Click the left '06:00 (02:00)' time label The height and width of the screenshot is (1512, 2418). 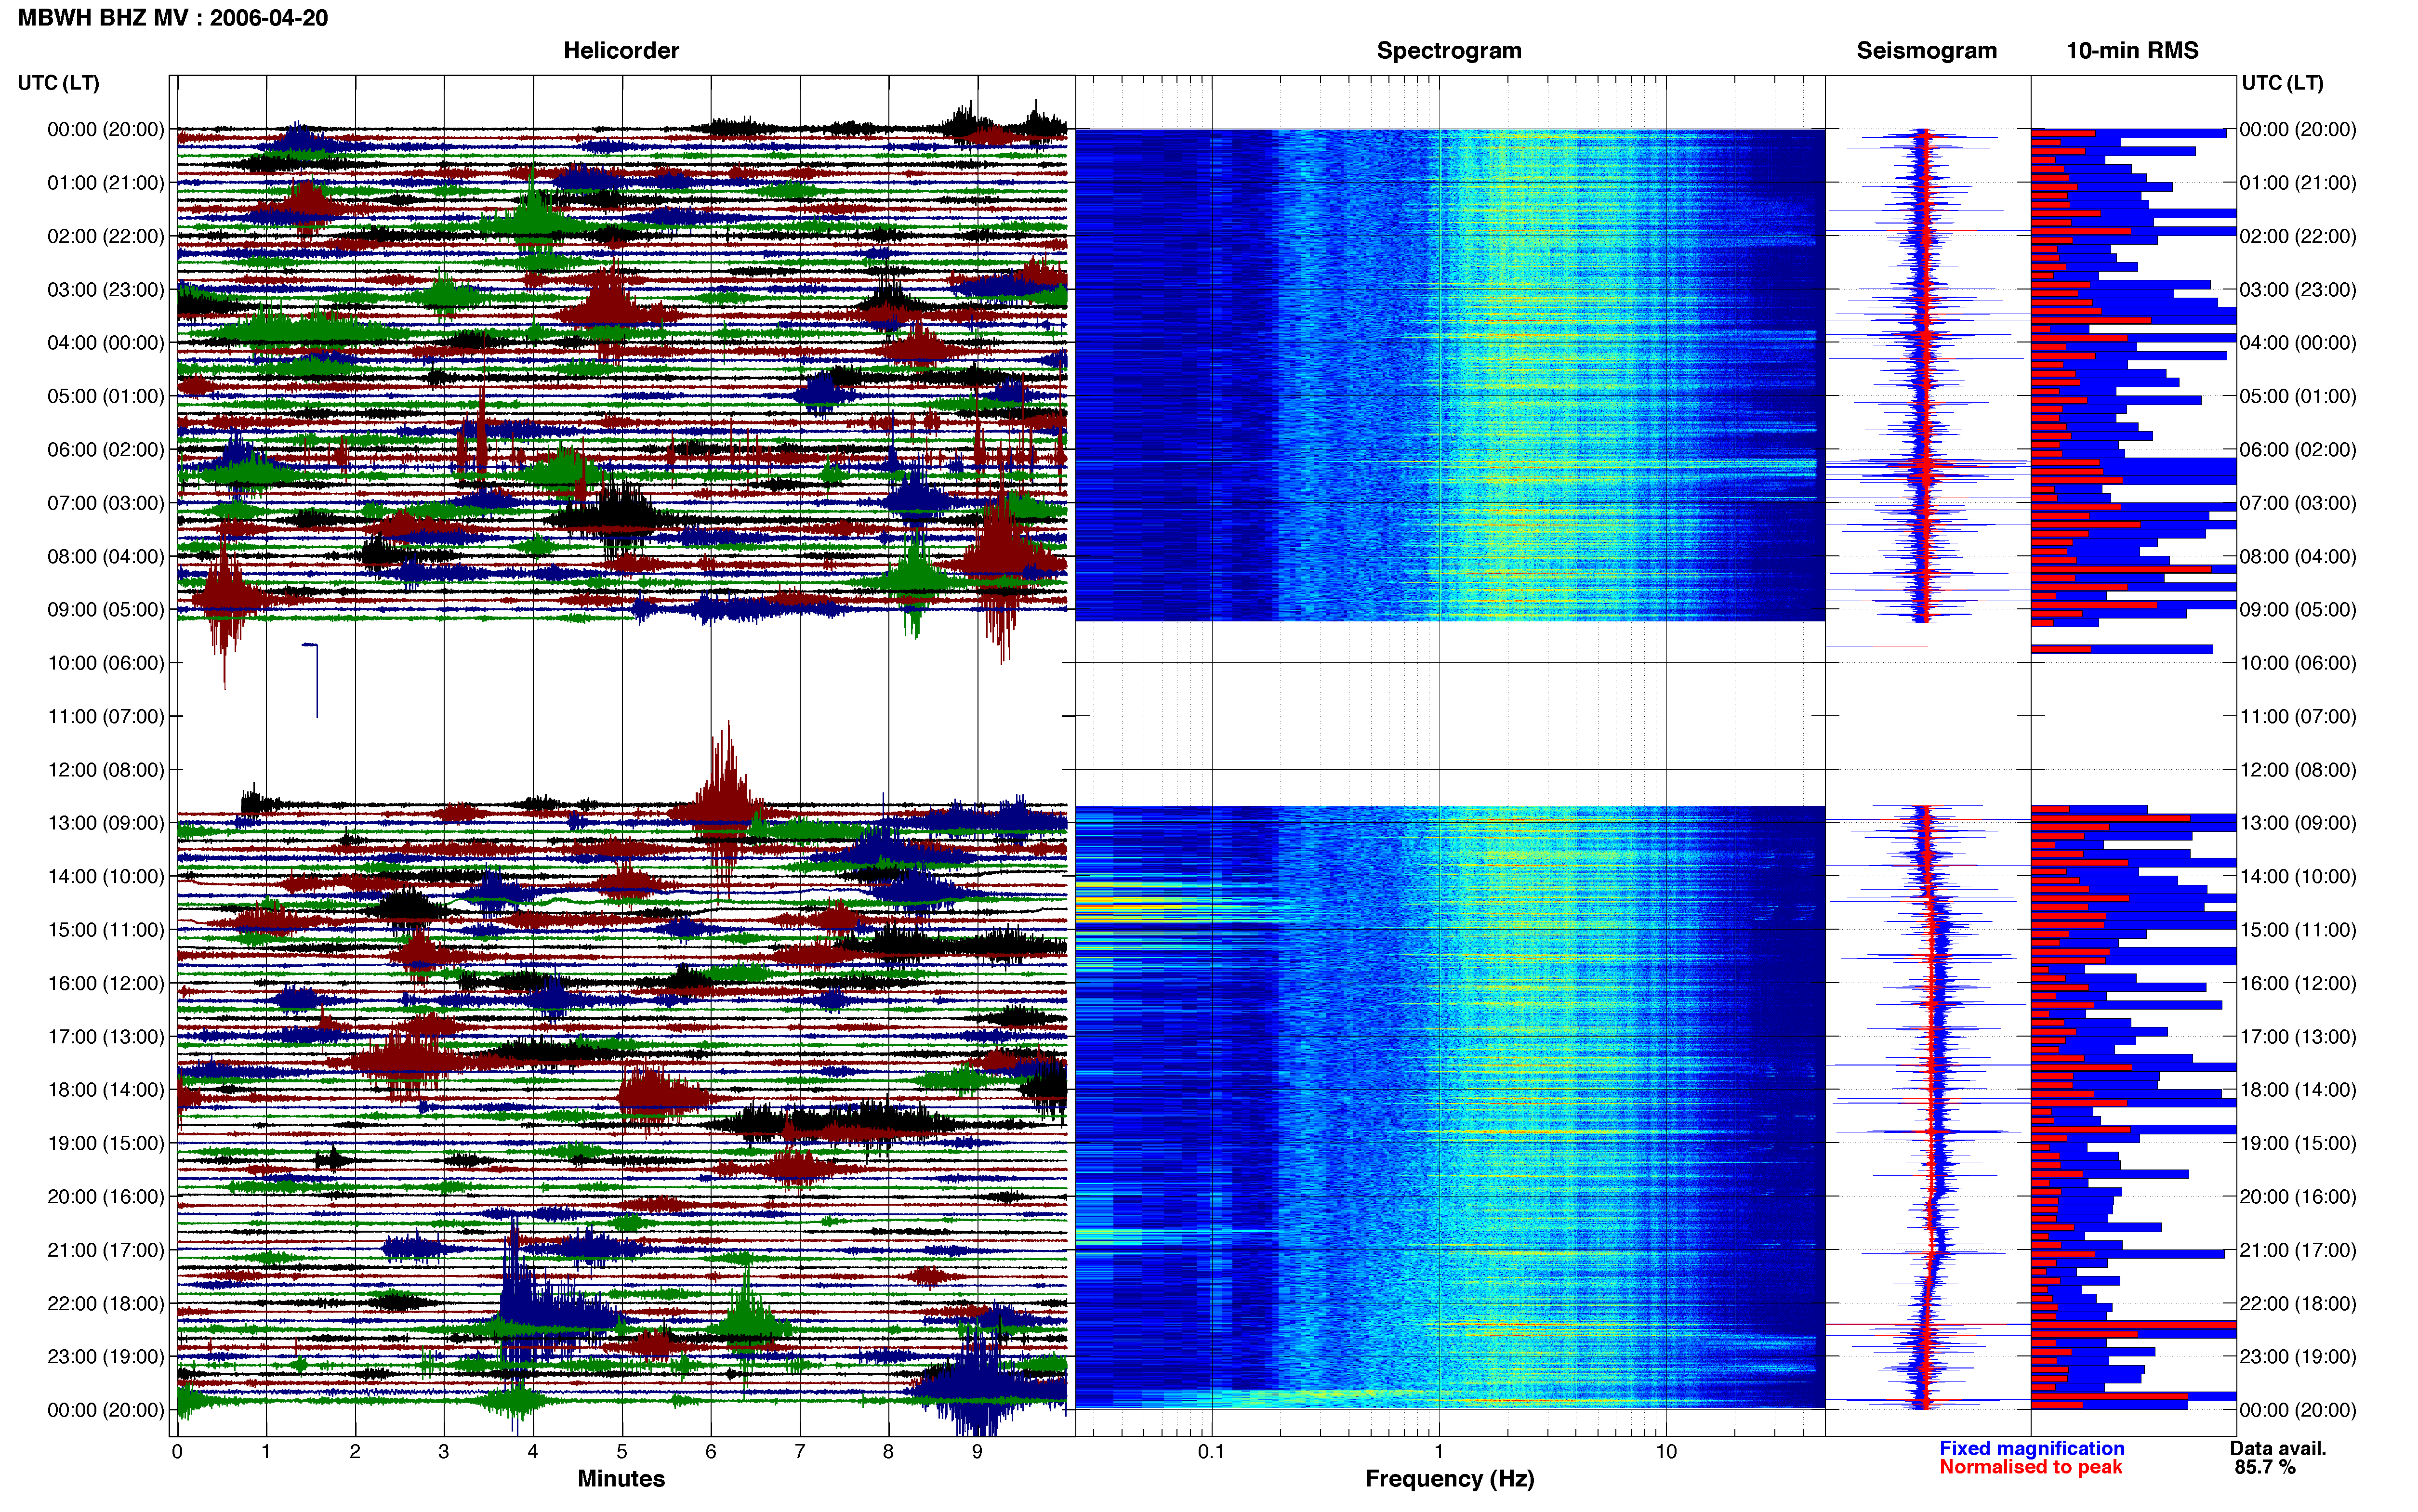point(106,450)
